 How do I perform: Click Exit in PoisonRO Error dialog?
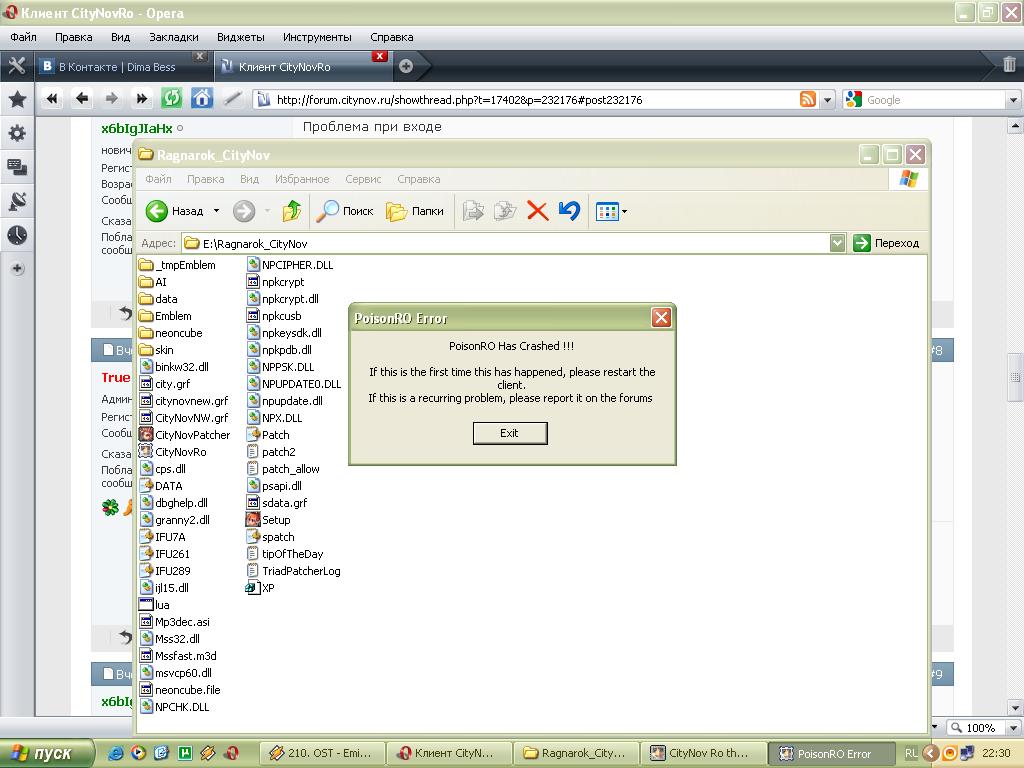[509, 433]
